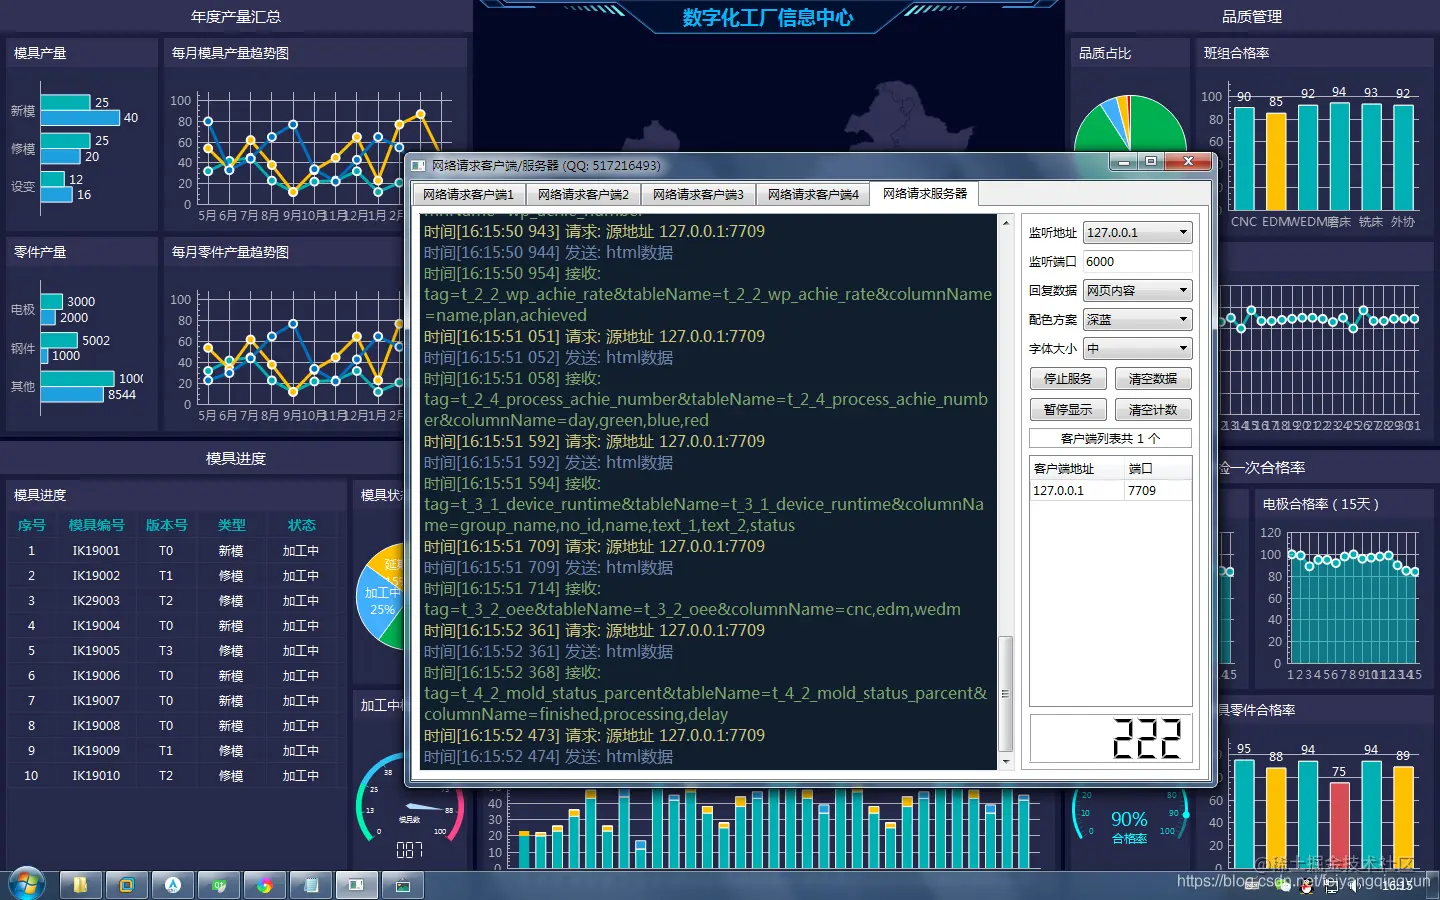Screen dimensions: 1440x900
Task: Open the 监听地址 combo box 127.0.0.1
Action: (x=1138, y=232)
